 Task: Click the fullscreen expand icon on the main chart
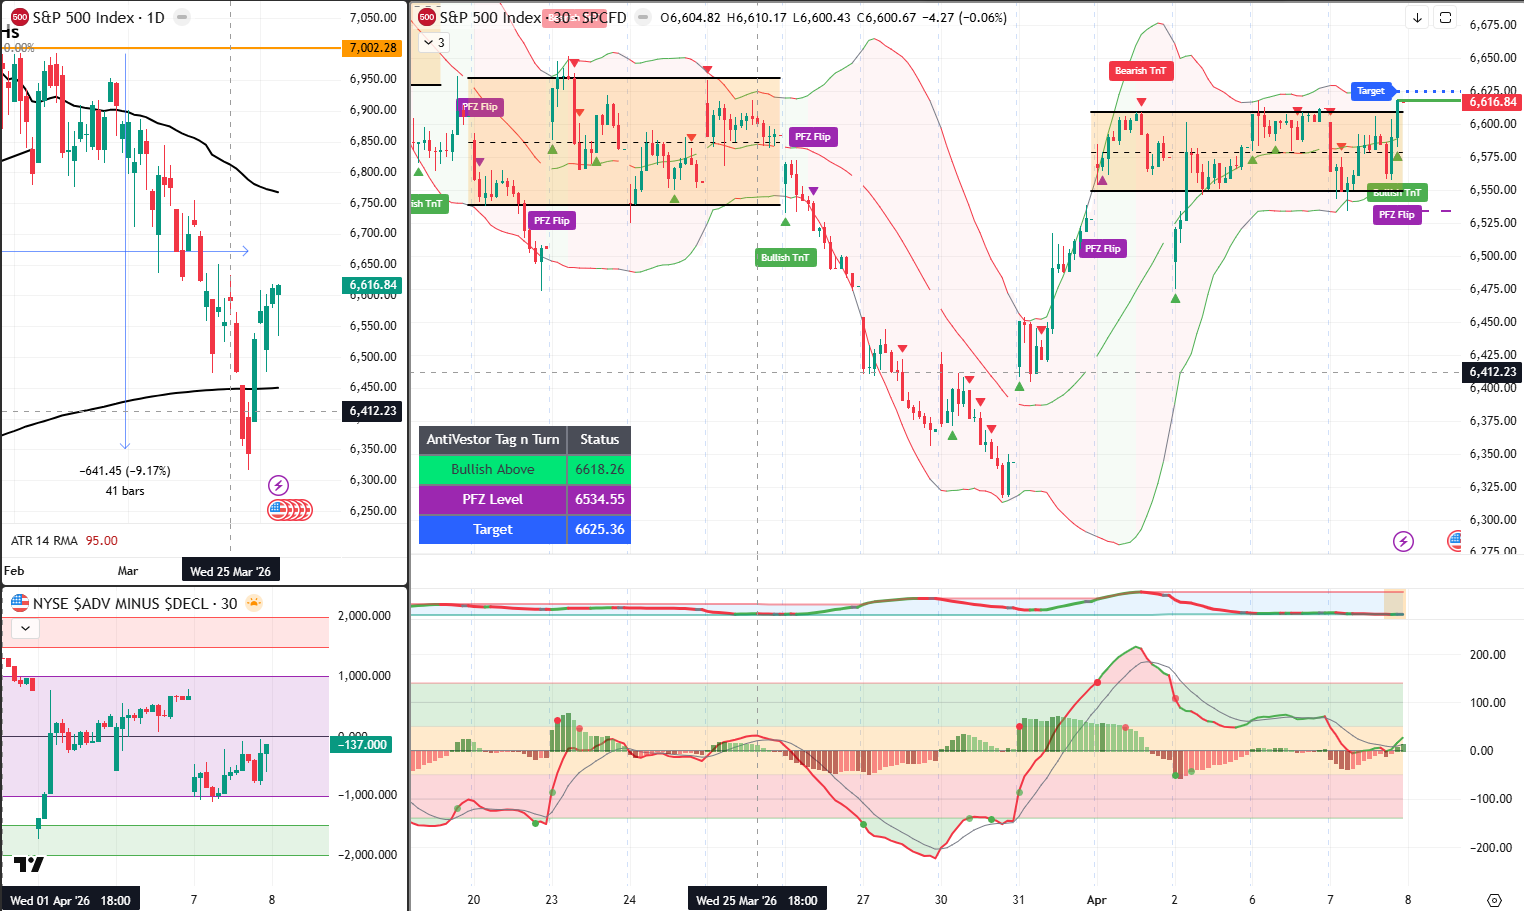[x=1445, y=18]
